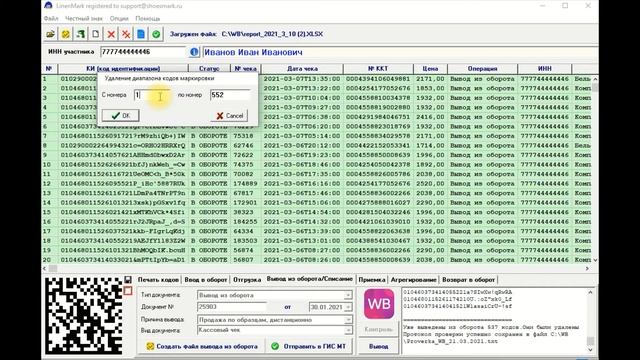The image size is (640, 360).
Task: Click the Вывод button under WB logo
Action: point(378,346)
